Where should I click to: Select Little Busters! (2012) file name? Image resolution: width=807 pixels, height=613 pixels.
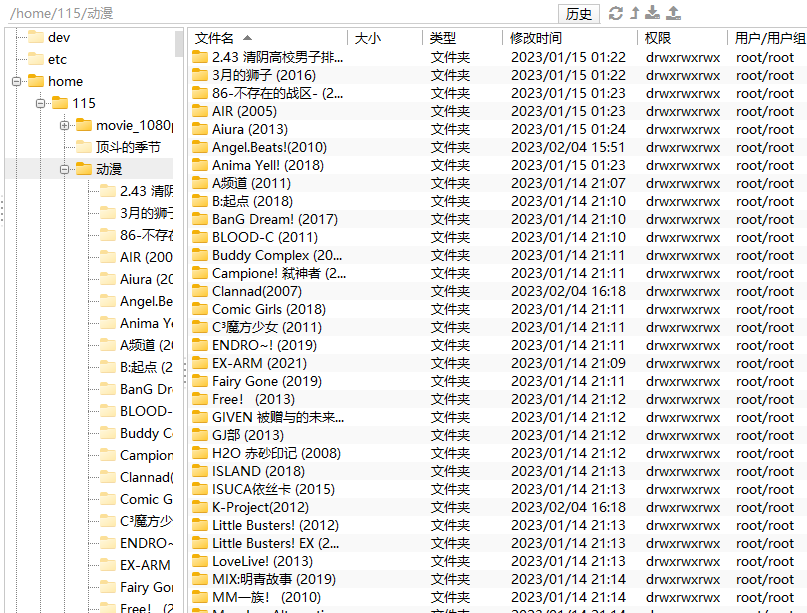coord(275,526)
